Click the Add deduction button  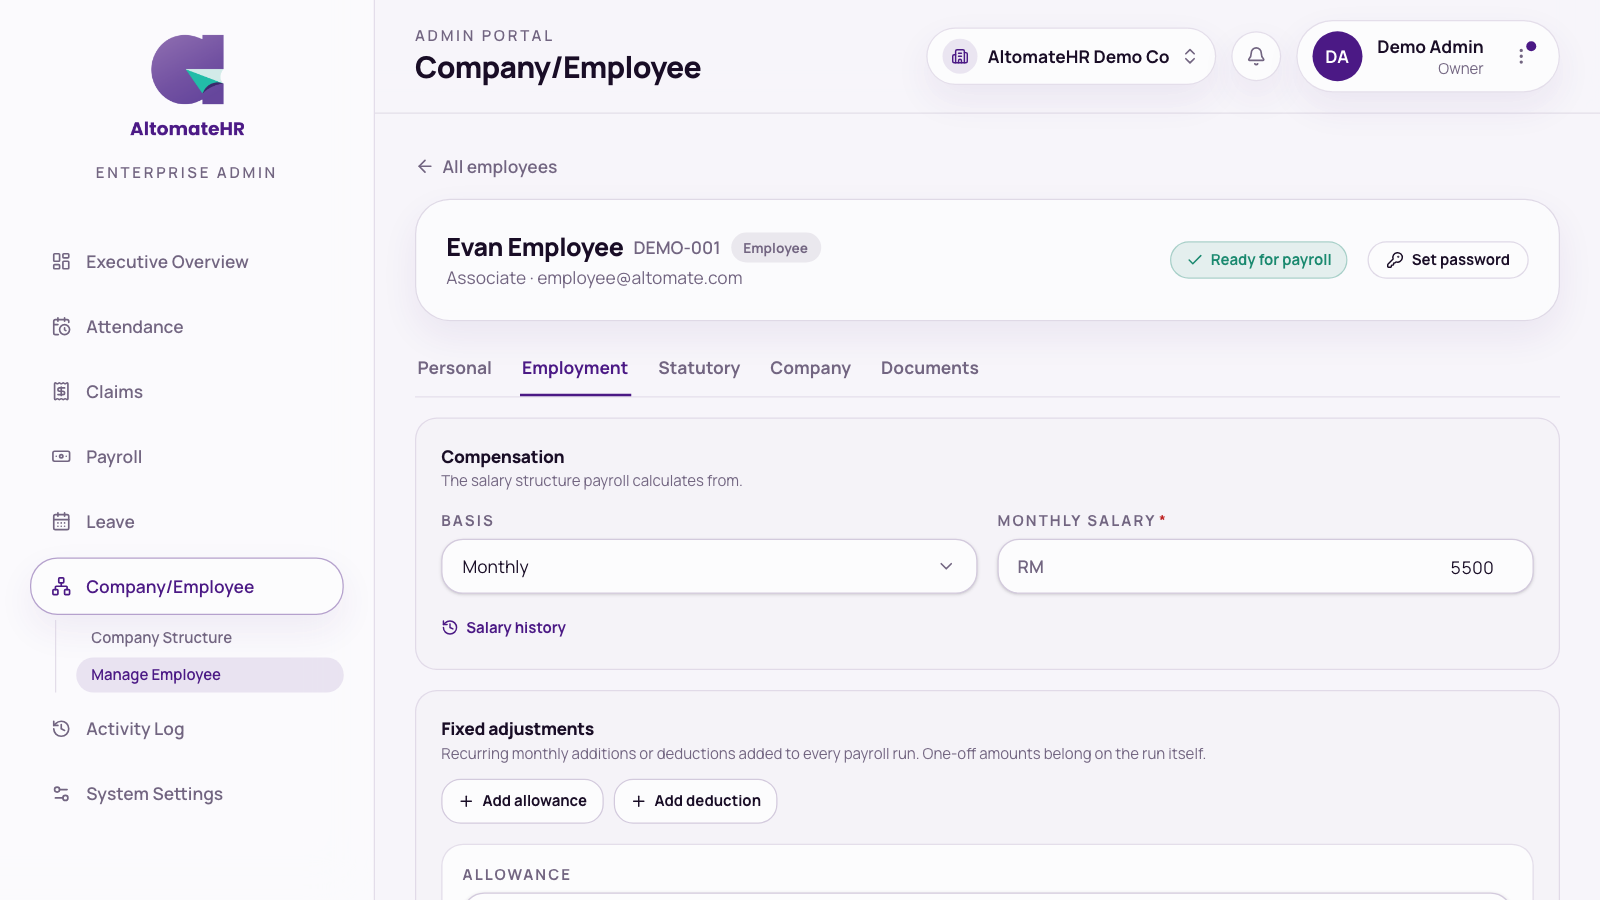(695, 801)
